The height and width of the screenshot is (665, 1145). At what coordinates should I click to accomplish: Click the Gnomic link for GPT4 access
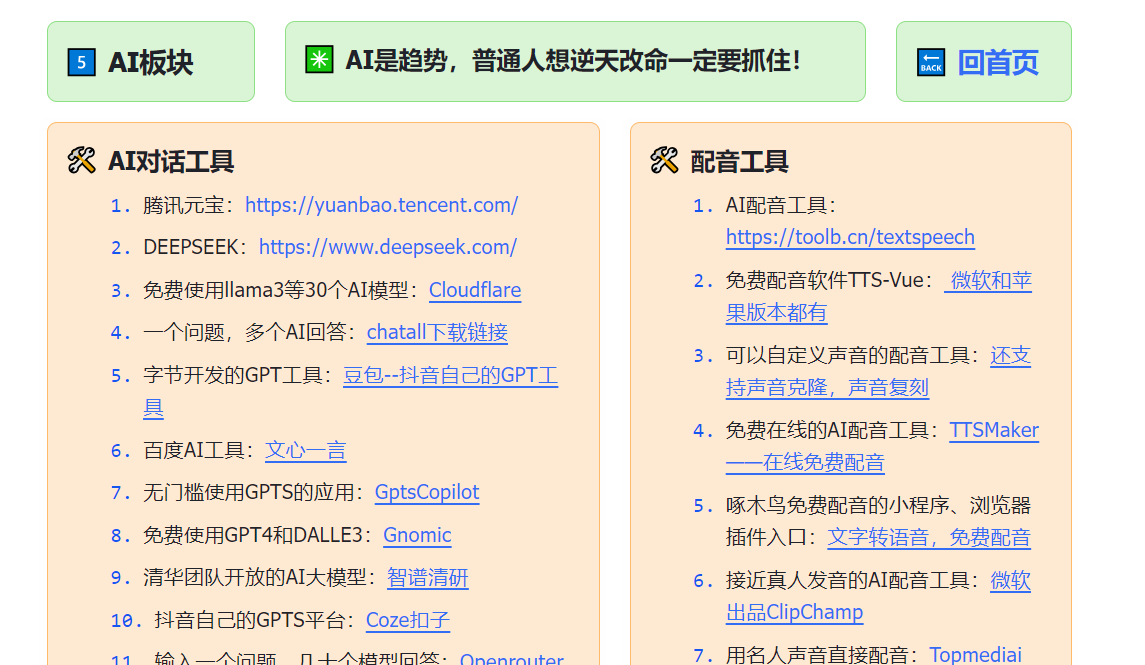tap(417, 535)
